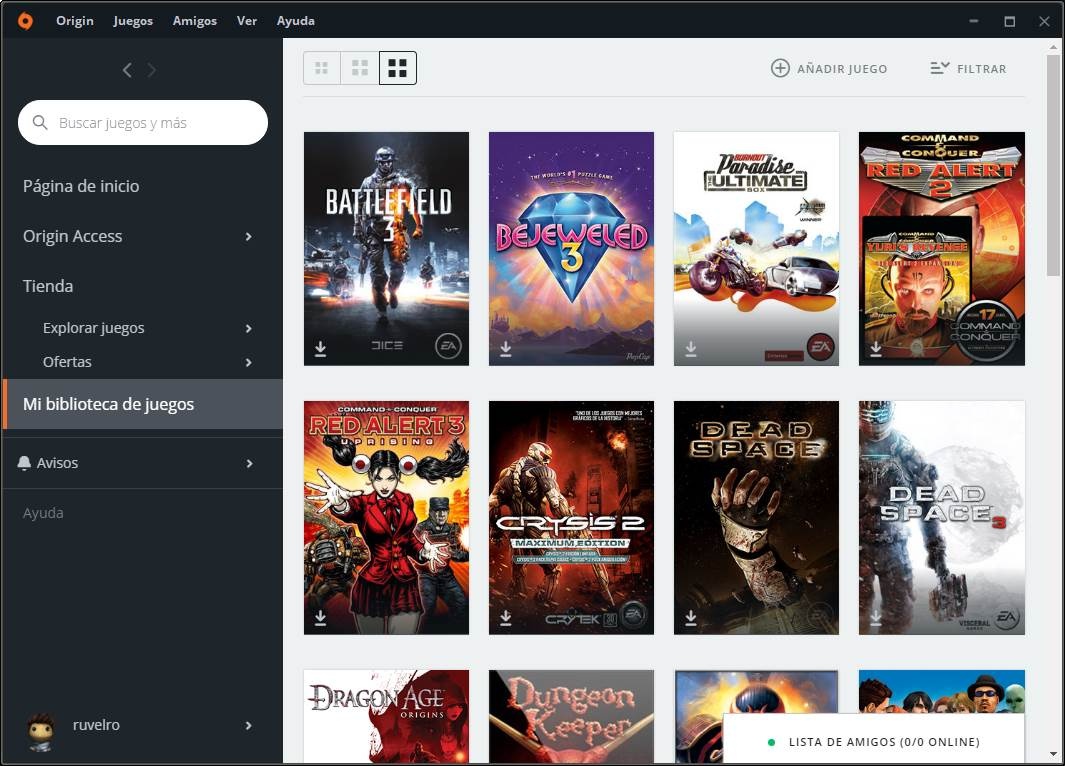
Task: Open the Tienda section
Action: [x=48, y=286]
